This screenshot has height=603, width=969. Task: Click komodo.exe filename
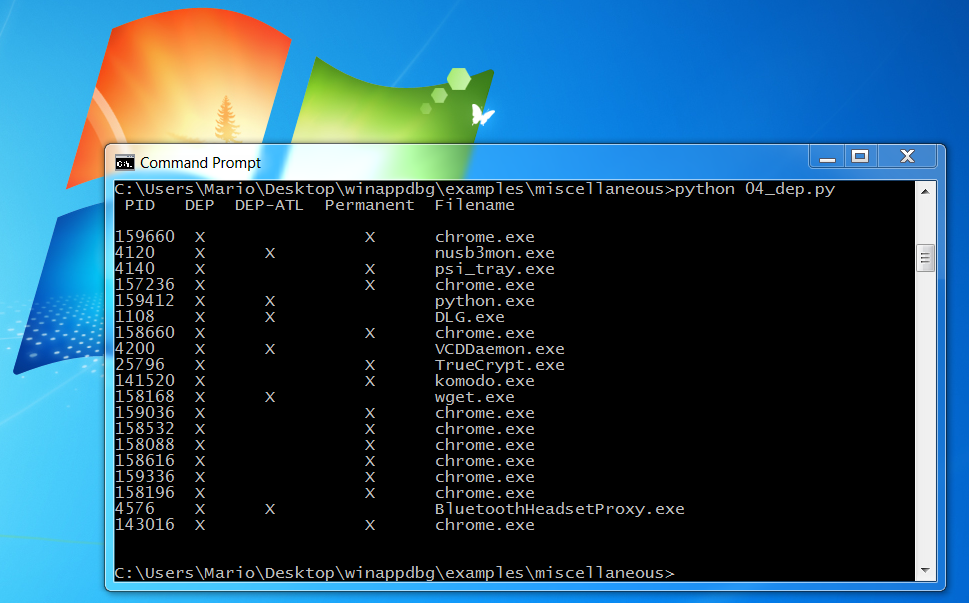[x=484, y=381]
